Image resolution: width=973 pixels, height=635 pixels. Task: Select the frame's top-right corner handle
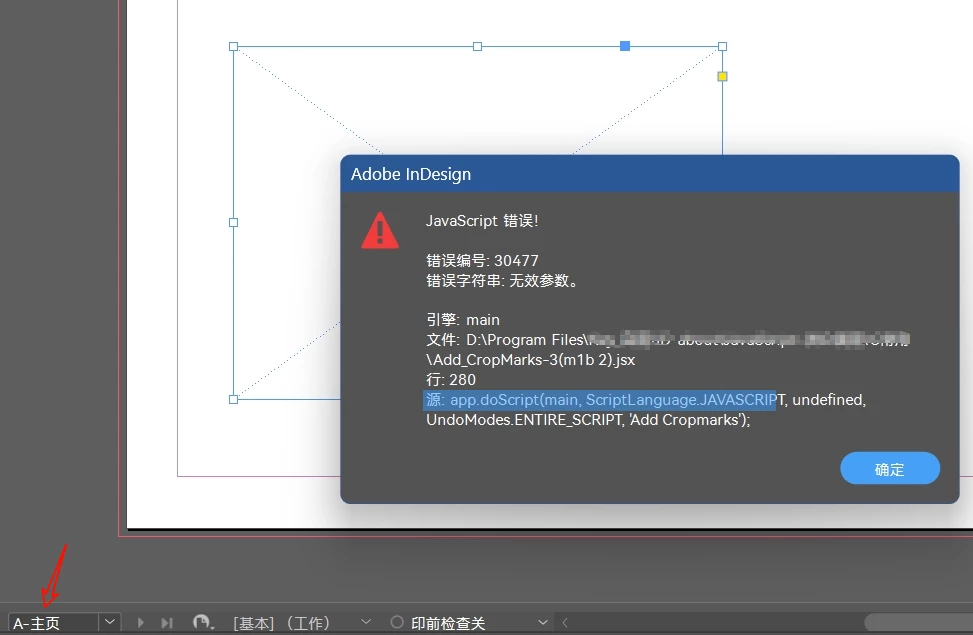tap(722, 47)
